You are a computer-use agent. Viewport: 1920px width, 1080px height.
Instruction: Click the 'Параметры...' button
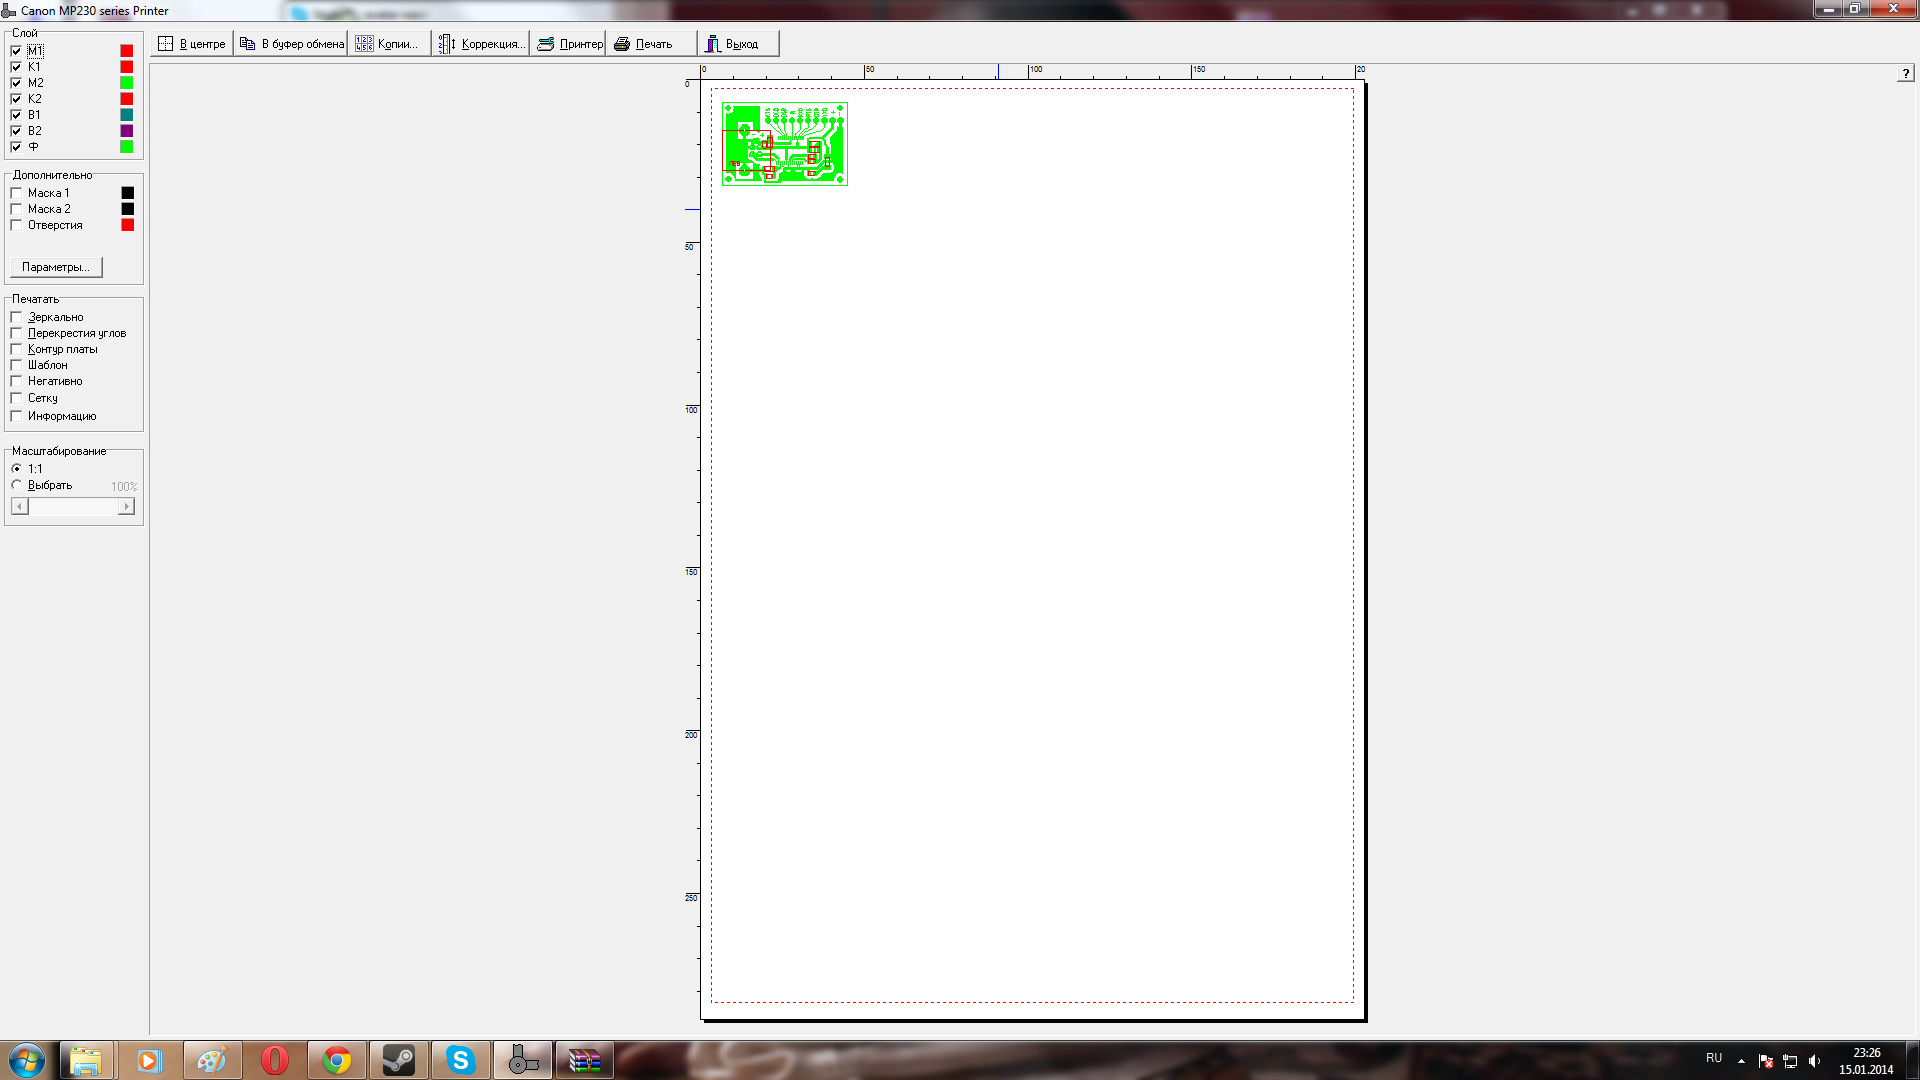(x=56, y=267)
